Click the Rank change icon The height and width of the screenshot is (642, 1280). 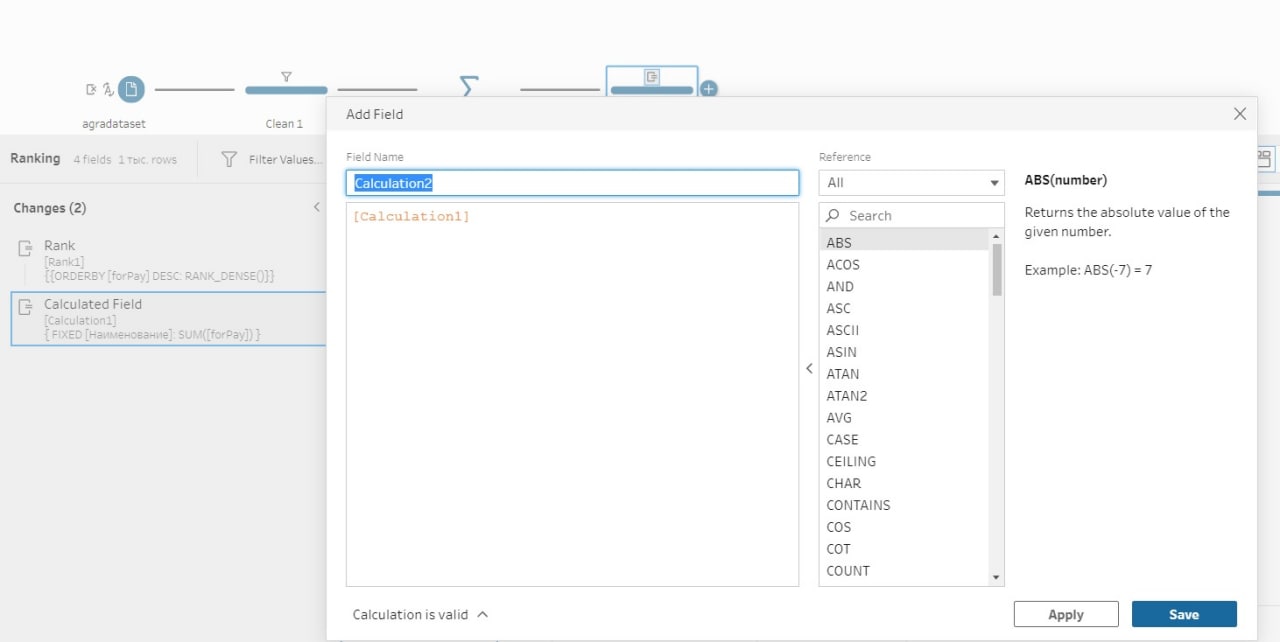point(26,248)
